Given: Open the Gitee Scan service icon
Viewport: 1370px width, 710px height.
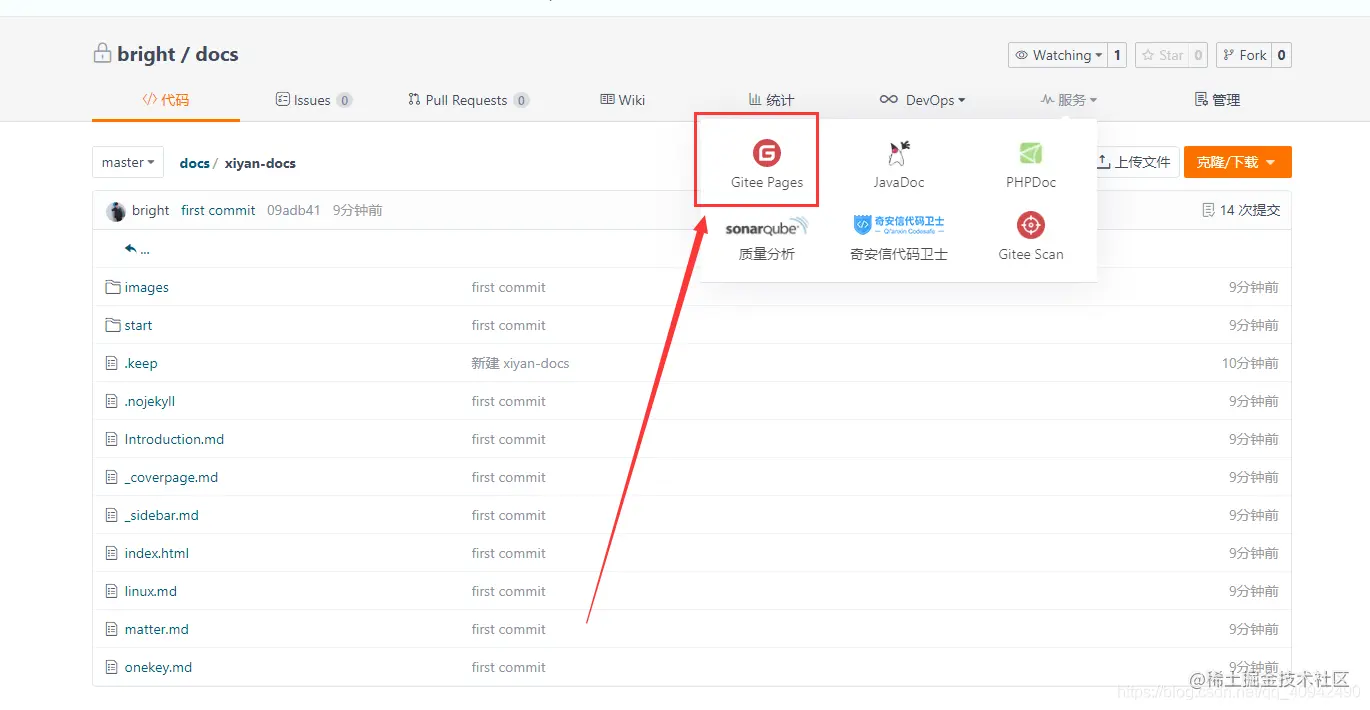Looking at the screenshot, I should click(x=1031, y=225).
